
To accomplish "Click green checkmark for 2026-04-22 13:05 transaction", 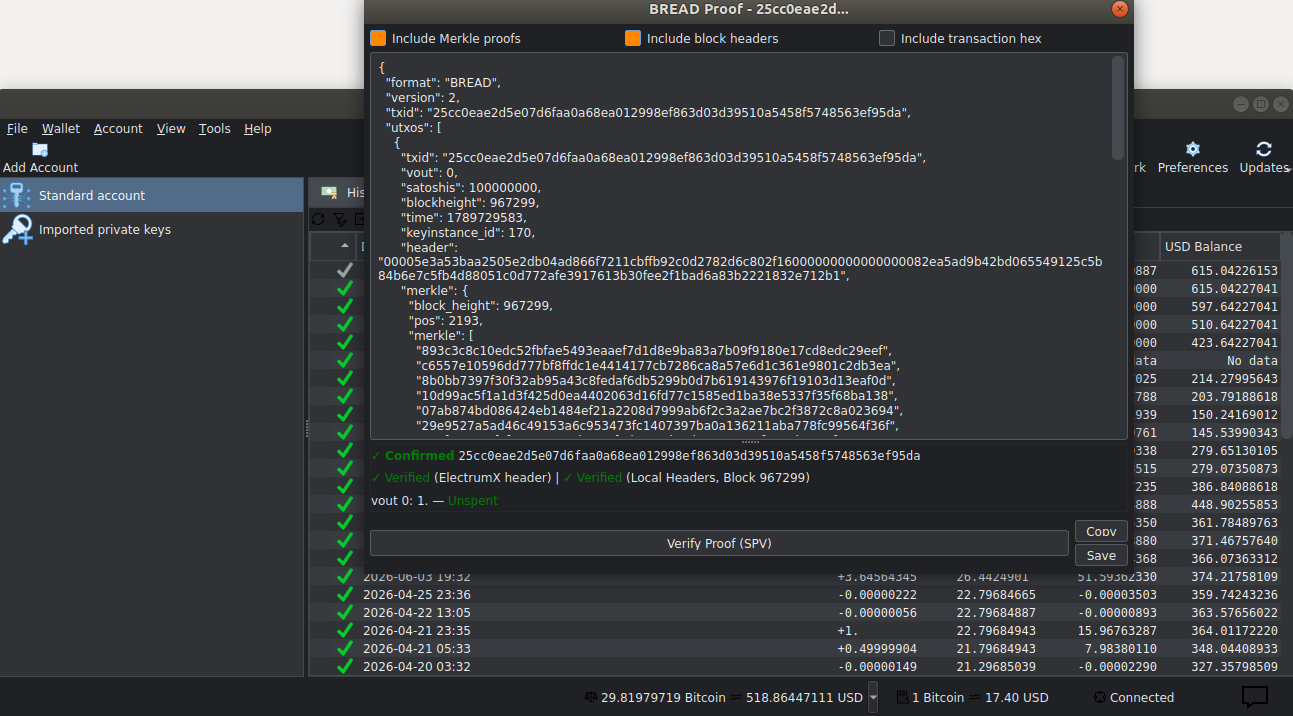I will click(x=345, y=612).
